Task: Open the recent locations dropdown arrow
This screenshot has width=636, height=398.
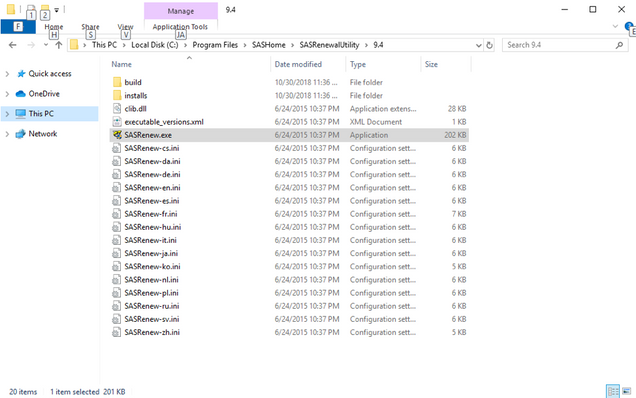Action: click(45, 45)
